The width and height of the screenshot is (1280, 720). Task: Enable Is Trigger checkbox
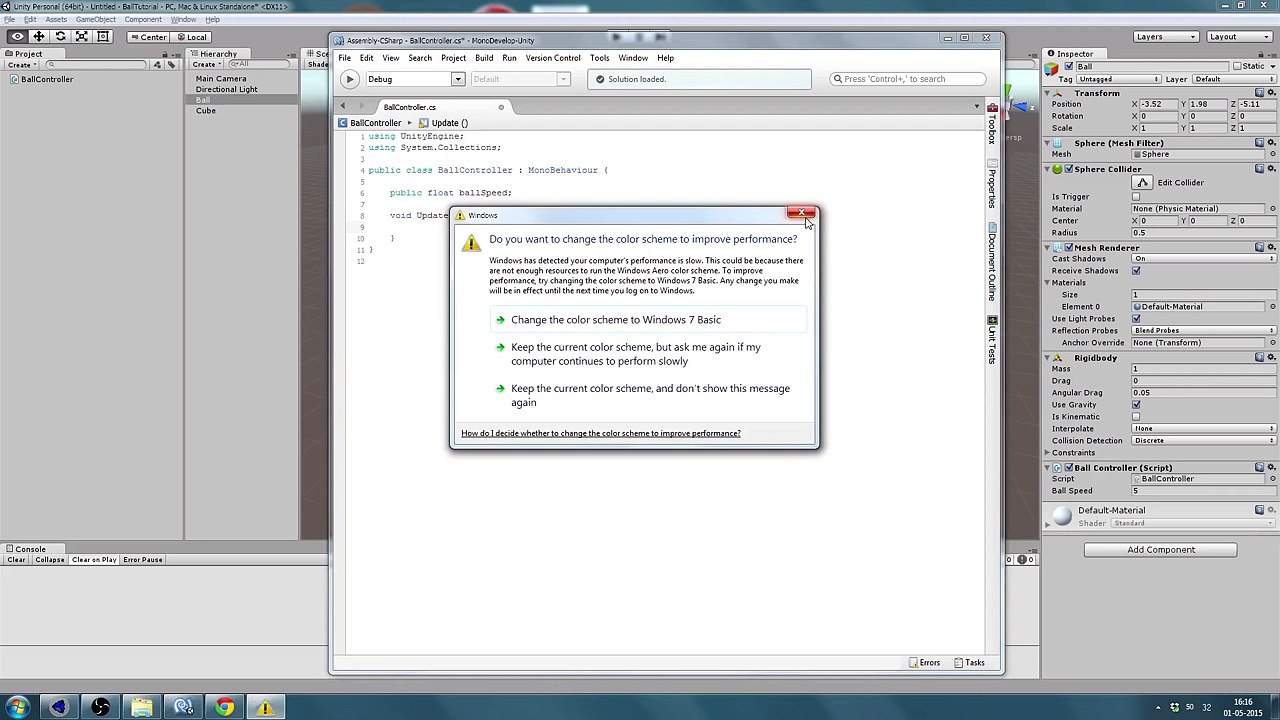click(x=1136, y=197)
